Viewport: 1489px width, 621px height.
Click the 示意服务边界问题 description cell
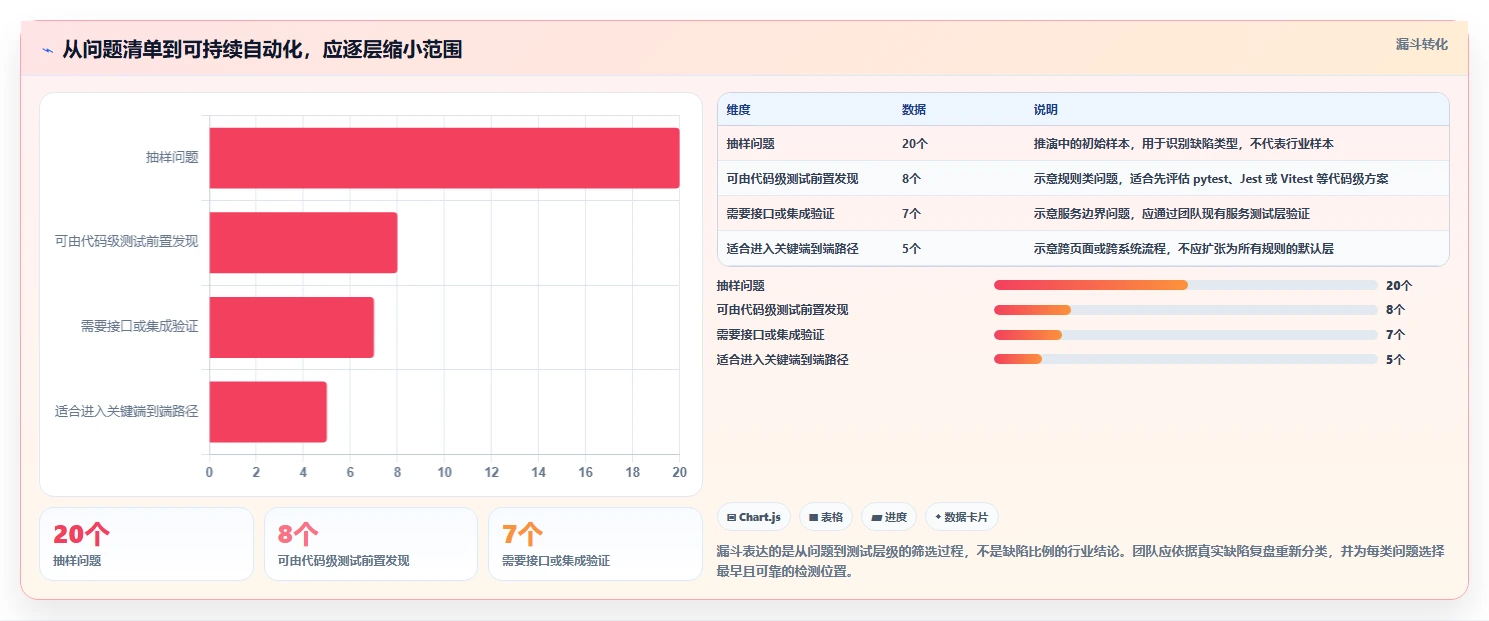(1172, 213)
